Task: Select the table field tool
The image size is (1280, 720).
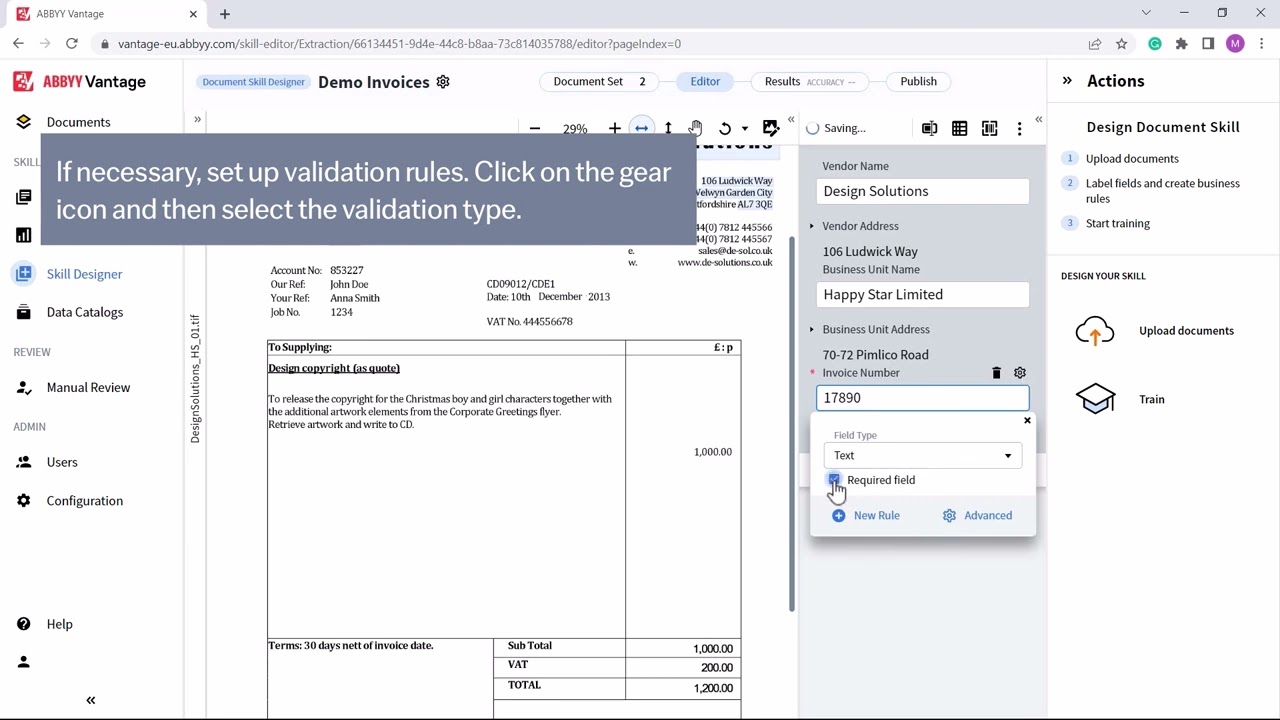Action: [960, 128]
